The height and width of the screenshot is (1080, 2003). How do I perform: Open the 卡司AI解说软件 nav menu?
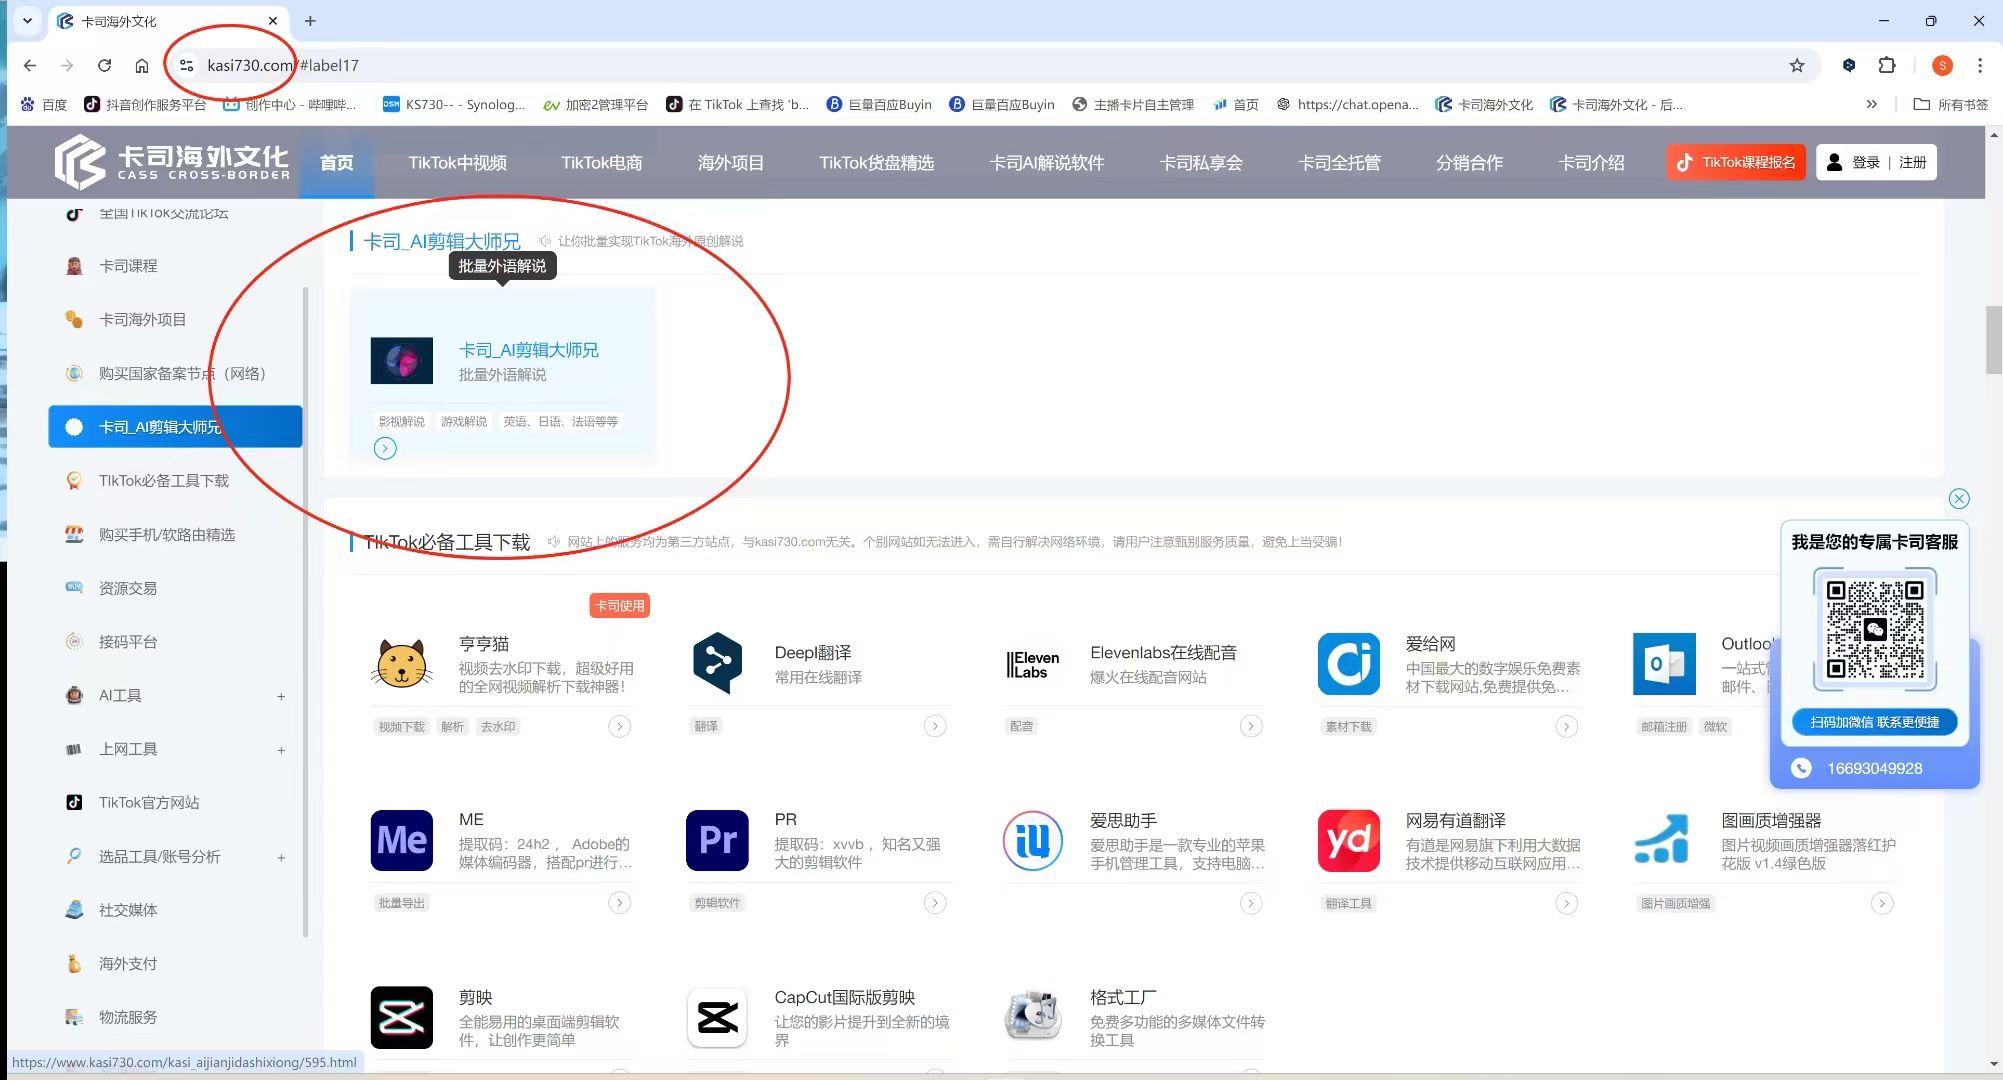pyautogui.click(x=1047, y=162)
